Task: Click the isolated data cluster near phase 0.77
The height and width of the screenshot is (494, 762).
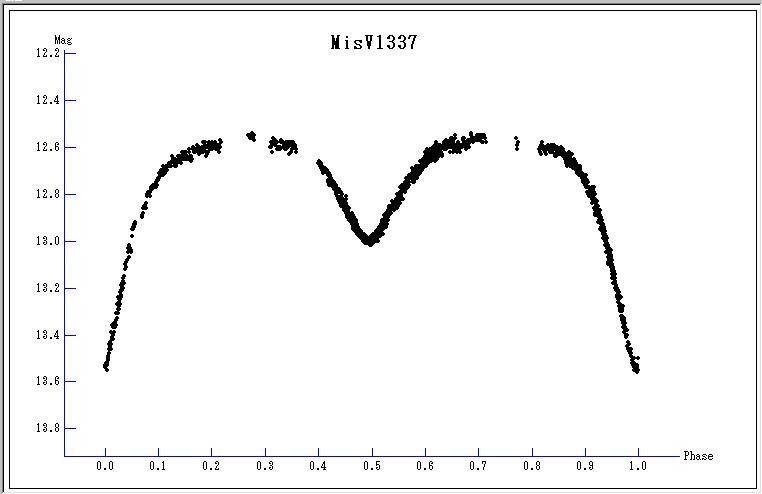Action: [x=517, y=143]
